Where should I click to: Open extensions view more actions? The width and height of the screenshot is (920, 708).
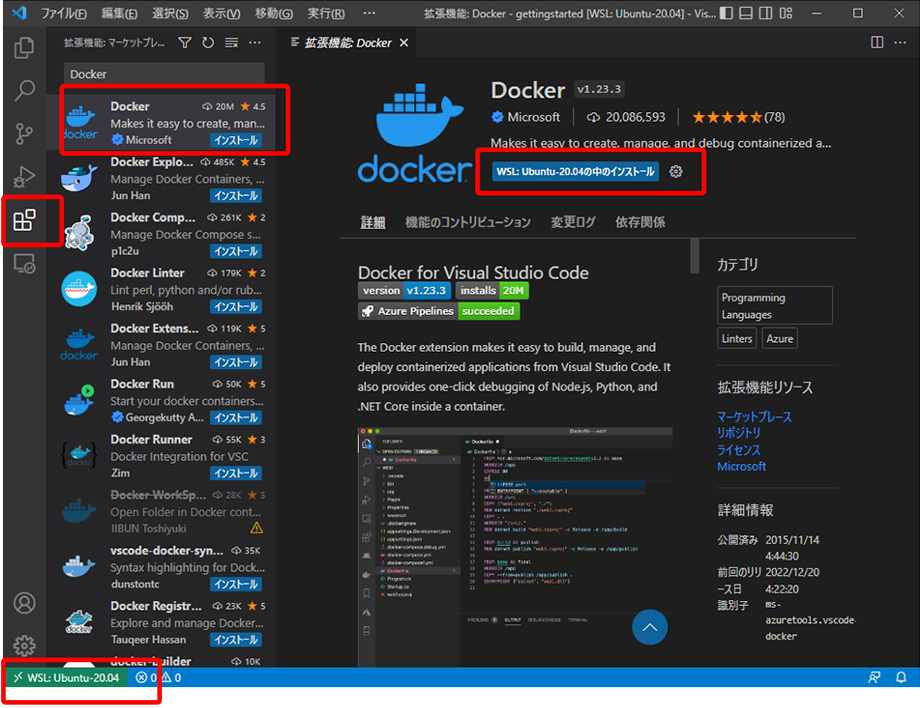[x=255, y=43]
